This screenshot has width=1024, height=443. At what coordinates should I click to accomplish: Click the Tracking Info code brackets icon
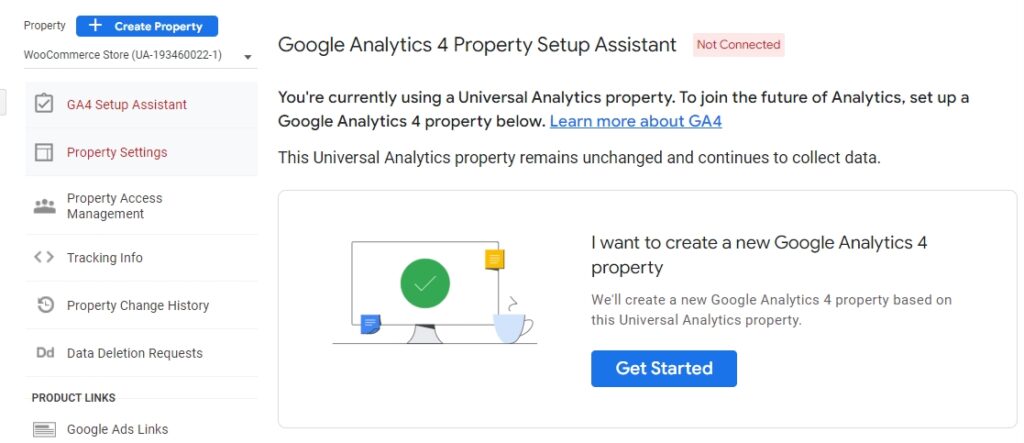pyautogui.click(x=44, y=257)
